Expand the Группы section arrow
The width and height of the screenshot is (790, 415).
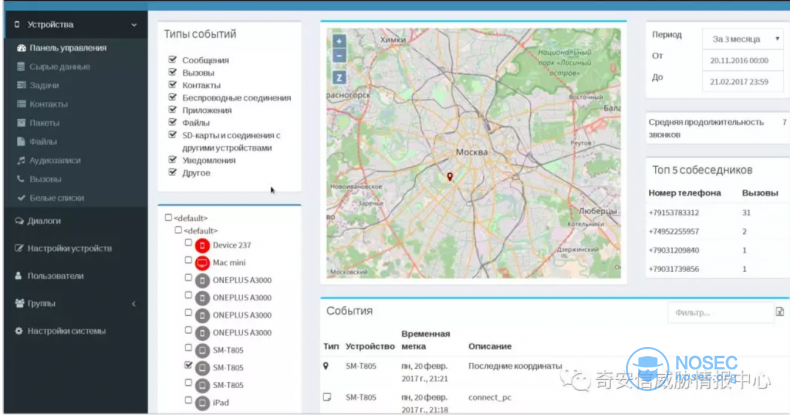134,304
